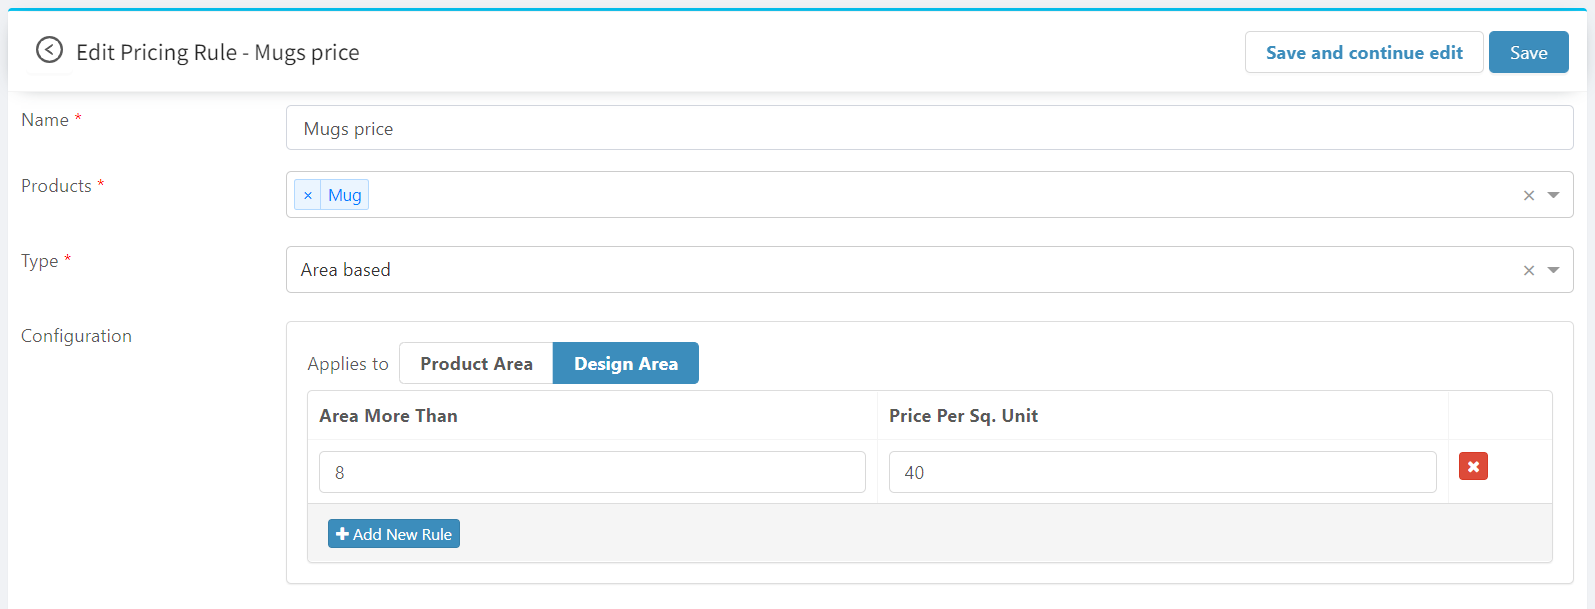The image size is (1595, 609).
Task: Expand the Type dropdown arrow
Action: tap(1553, 270)
